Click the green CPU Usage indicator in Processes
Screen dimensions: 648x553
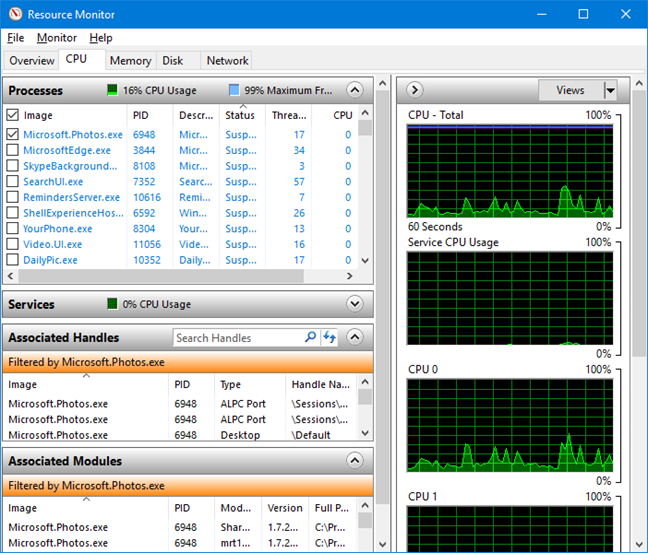(113, 90)
